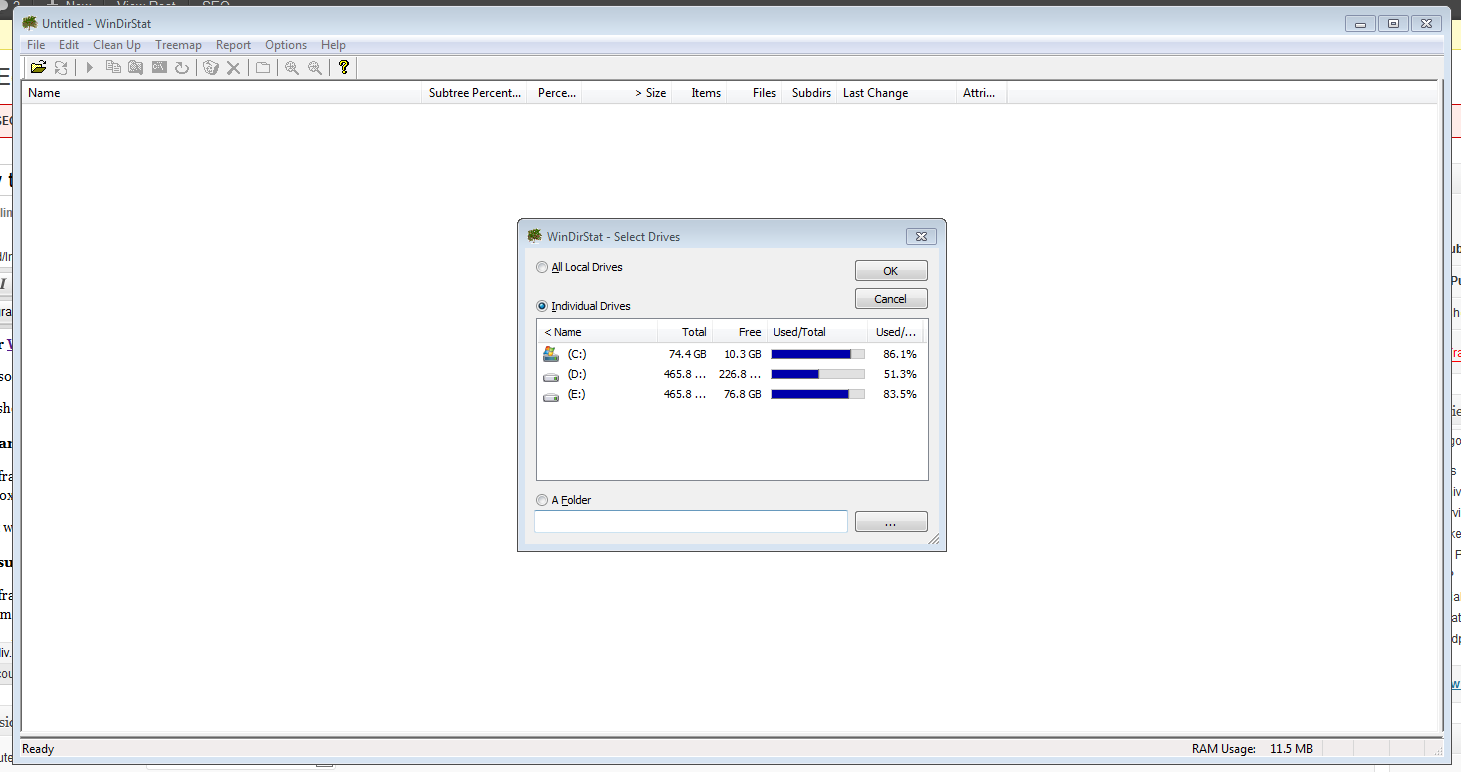Open the Clean Up menu
The height and width of the screenshot is (772, 1461).
[x=117, y=45]
